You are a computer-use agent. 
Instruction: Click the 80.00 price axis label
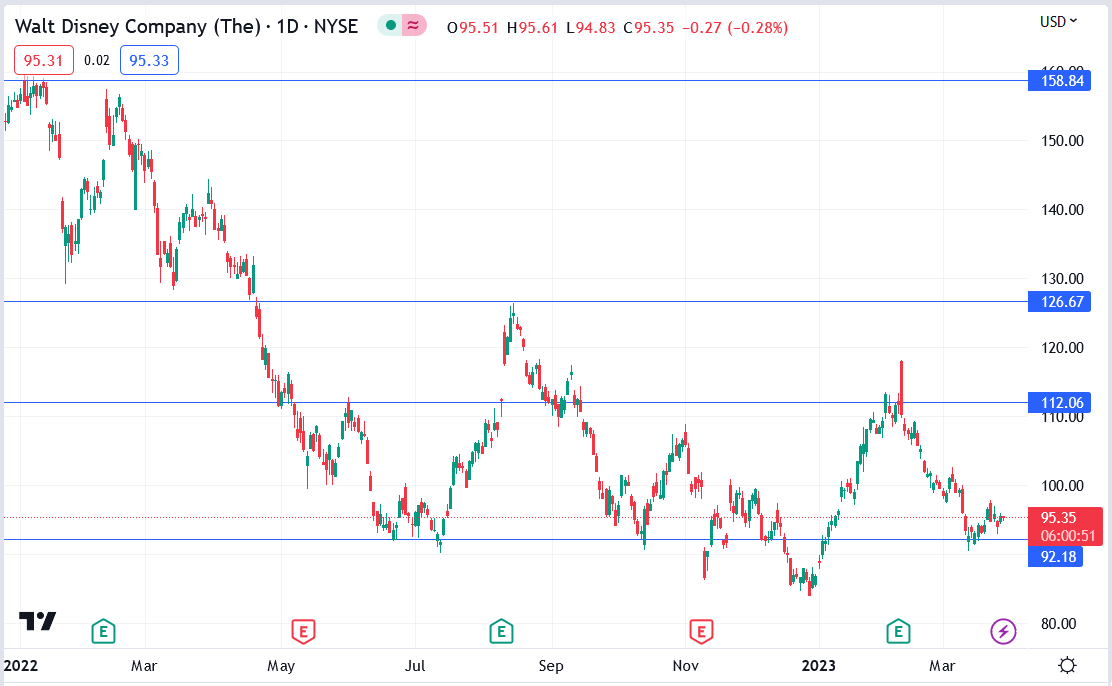coord(1058,624)
